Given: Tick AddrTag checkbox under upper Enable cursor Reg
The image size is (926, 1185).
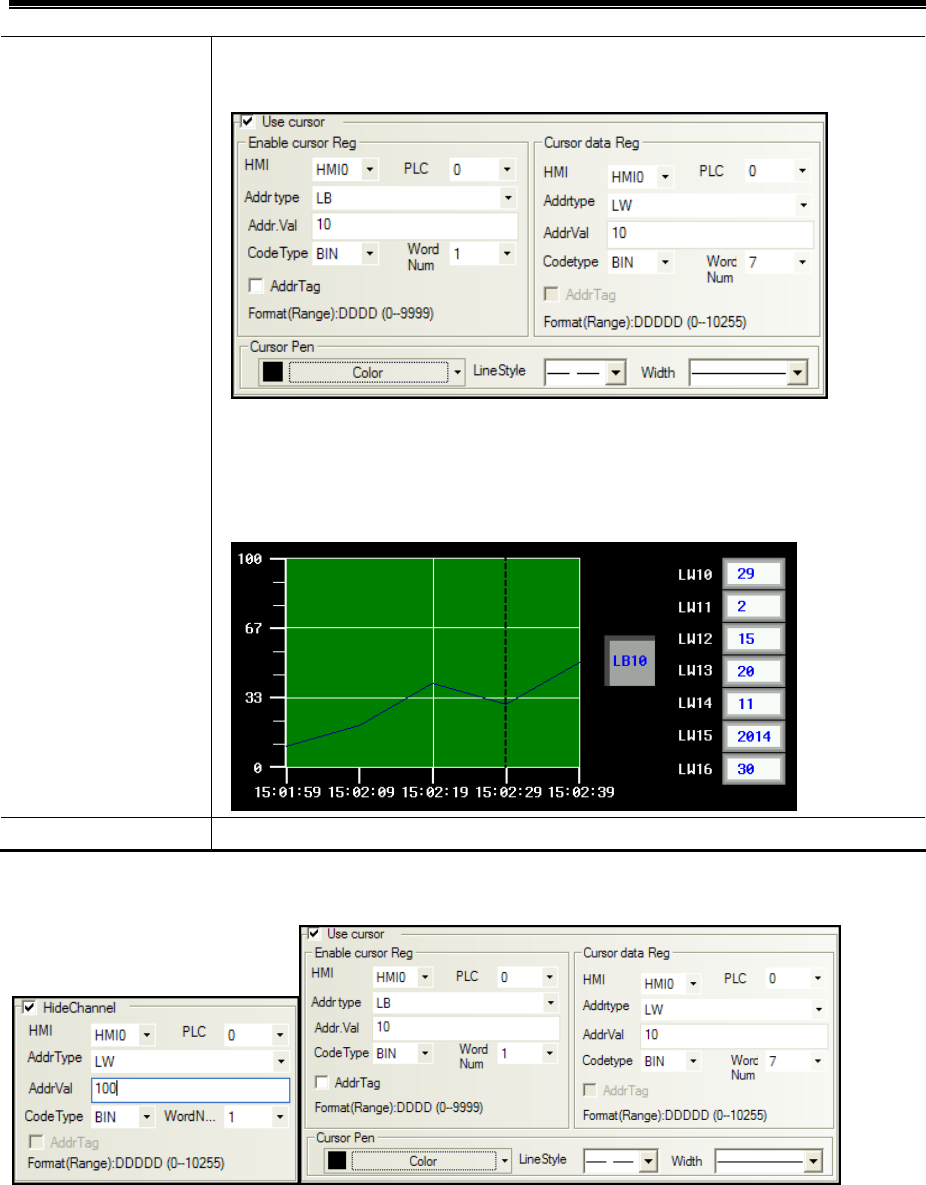Looking at the screenshot, I should point(256,286).
